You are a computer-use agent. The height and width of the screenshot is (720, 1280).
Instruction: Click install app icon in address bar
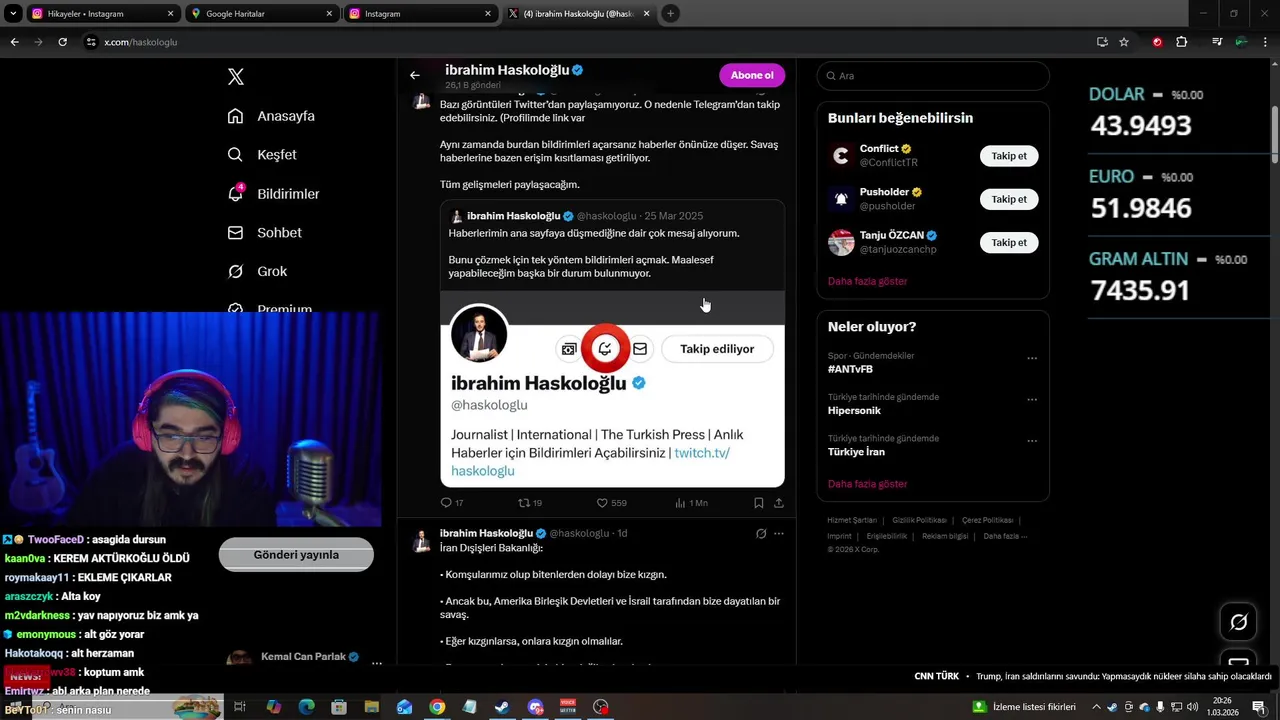[x=1102, y=42]
